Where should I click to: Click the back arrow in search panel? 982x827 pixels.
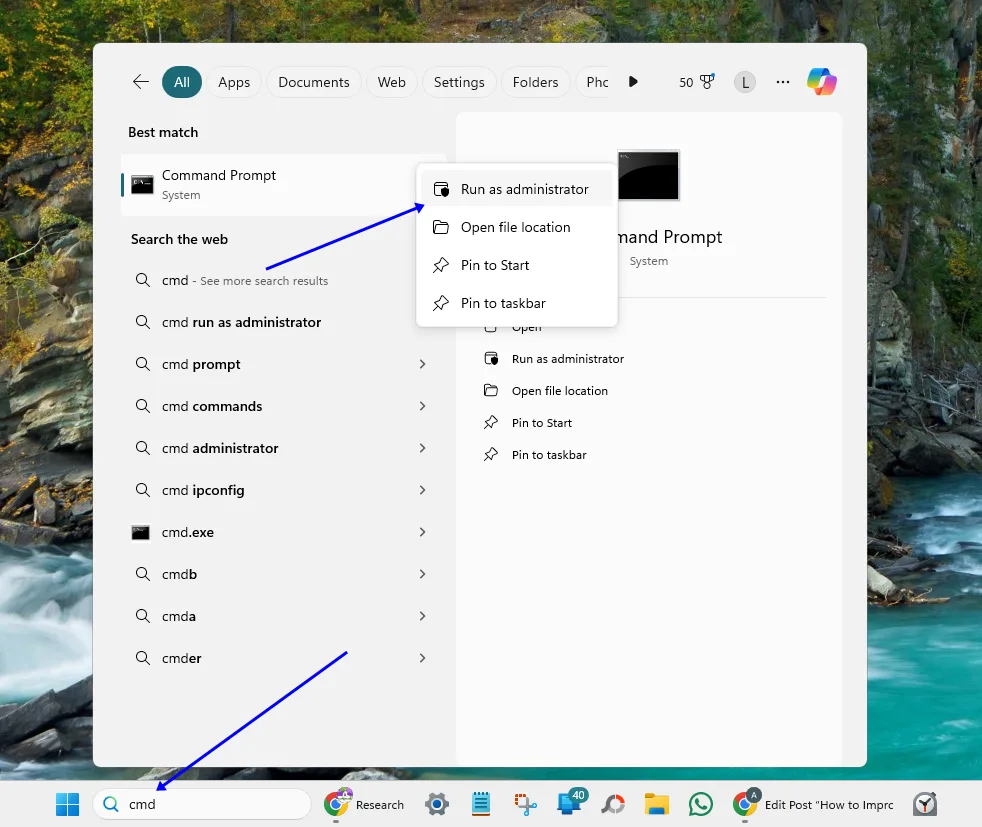141,82
